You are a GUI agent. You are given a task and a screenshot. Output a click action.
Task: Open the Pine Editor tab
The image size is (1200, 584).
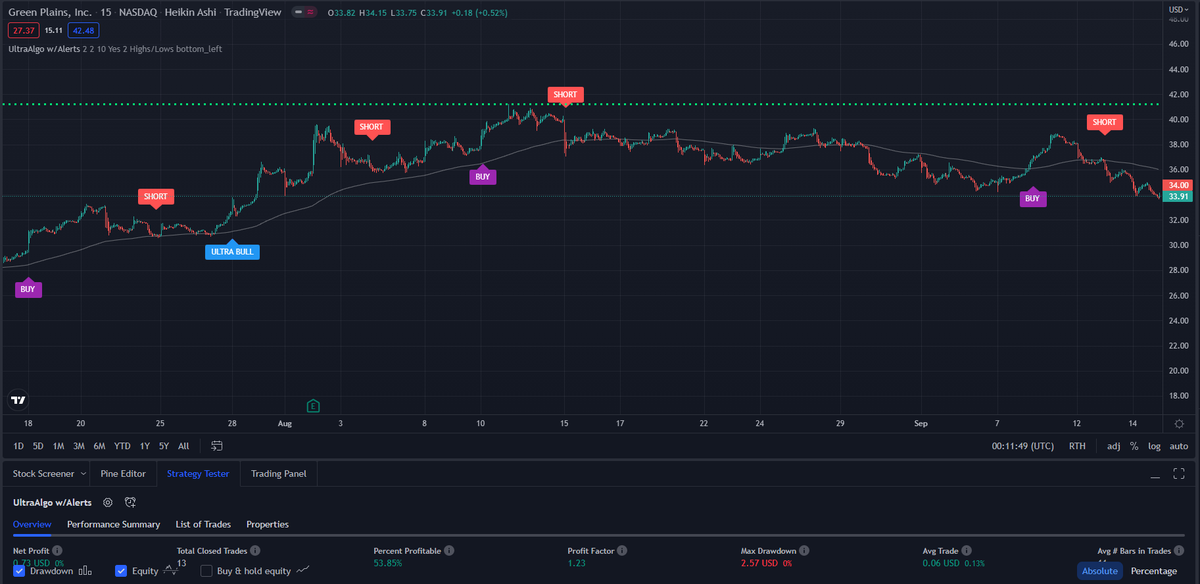[x=123, y=473]
